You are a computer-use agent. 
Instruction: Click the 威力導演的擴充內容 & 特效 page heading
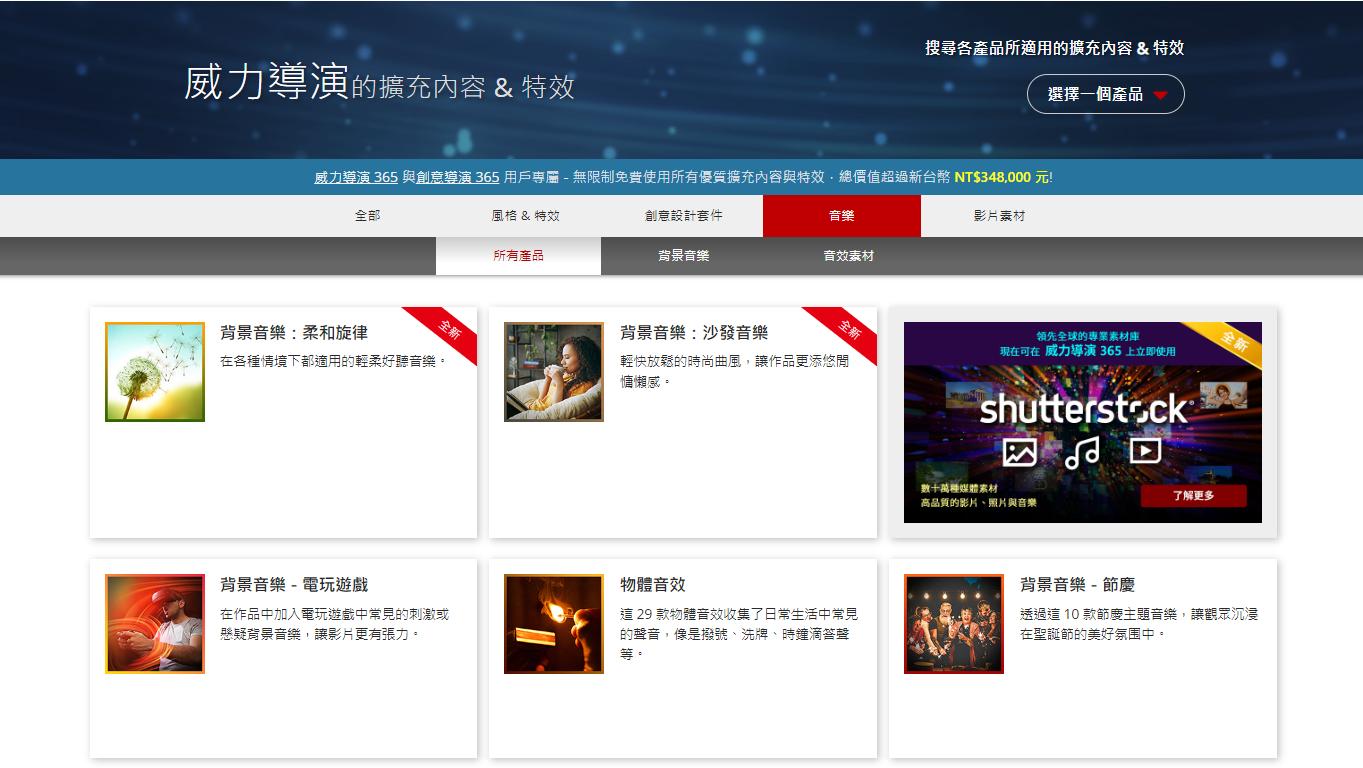[379, 84]
